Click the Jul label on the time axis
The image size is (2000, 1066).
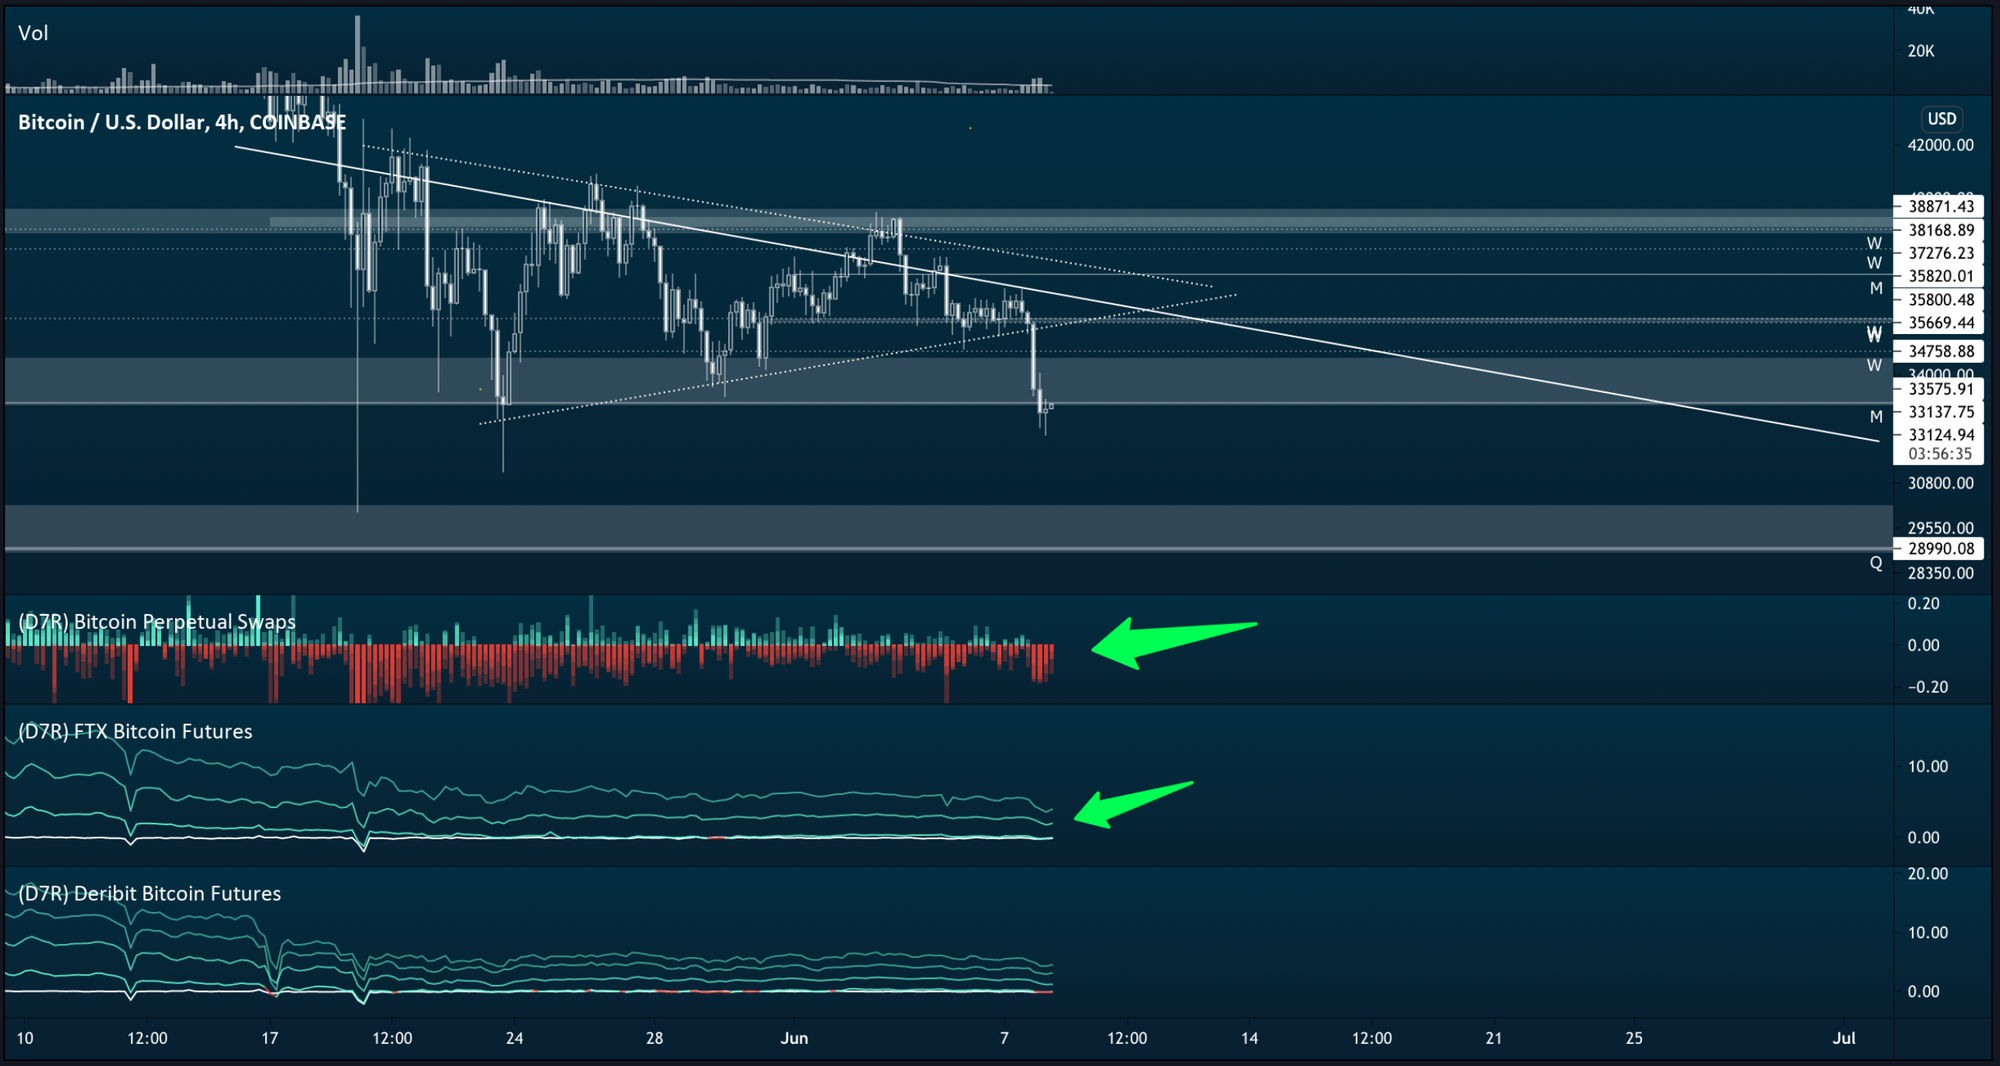[1844, 1038]
